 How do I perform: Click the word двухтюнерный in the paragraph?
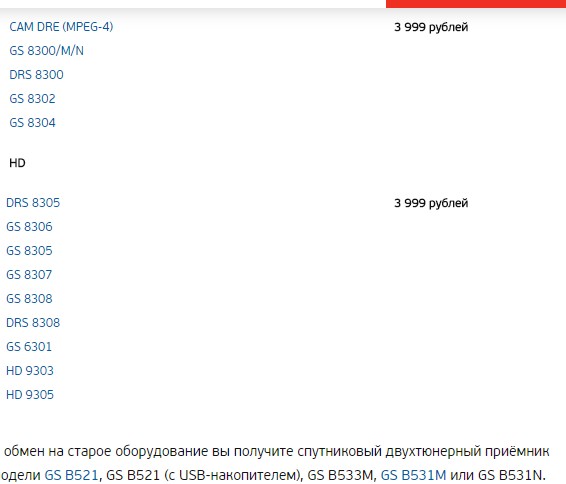point(433,452)
